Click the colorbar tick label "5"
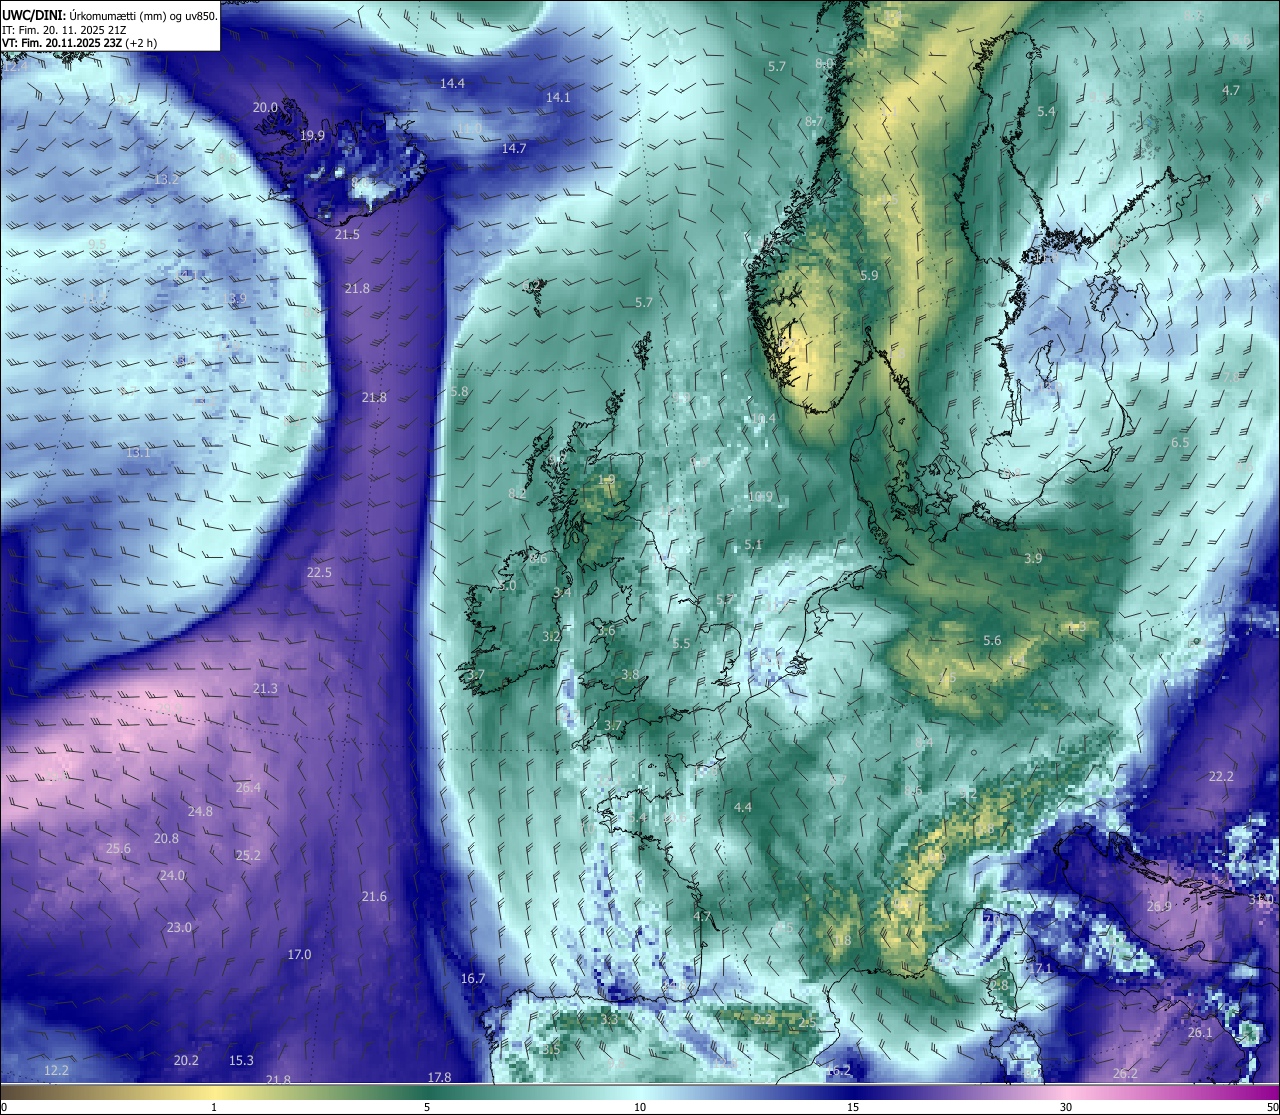 point(427,1107)
